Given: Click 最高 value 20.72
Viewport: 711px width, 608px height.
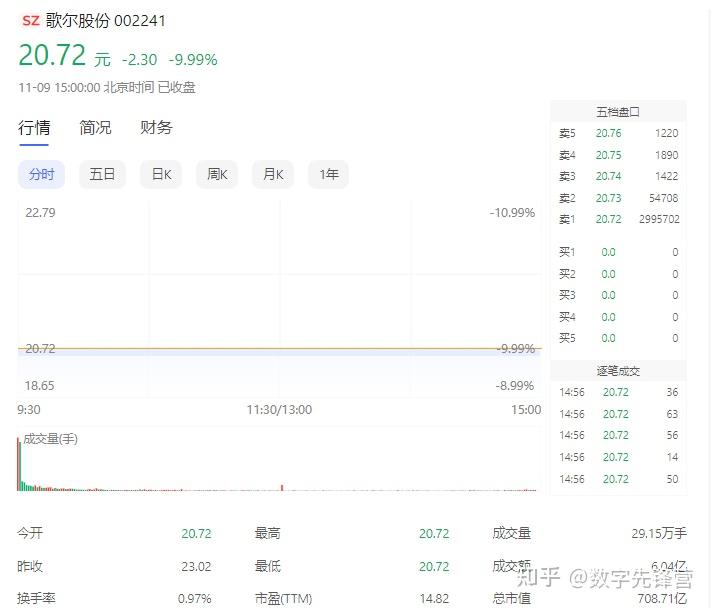Looking at the screenshot, I should tap(434, 534).
